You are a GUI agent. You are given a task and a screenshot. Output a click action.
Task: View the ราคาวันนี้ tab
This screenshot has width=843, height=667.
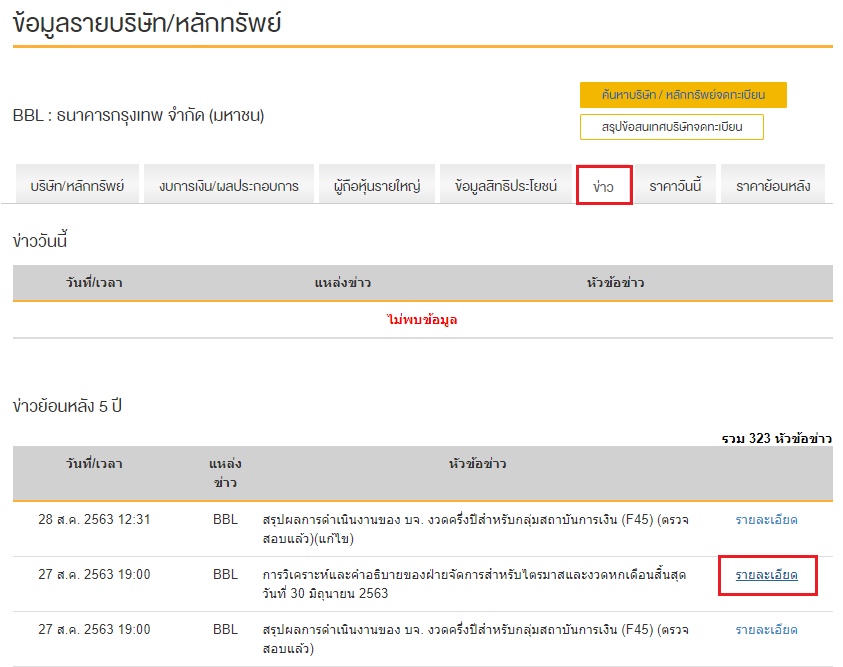[x=676, y=186]
